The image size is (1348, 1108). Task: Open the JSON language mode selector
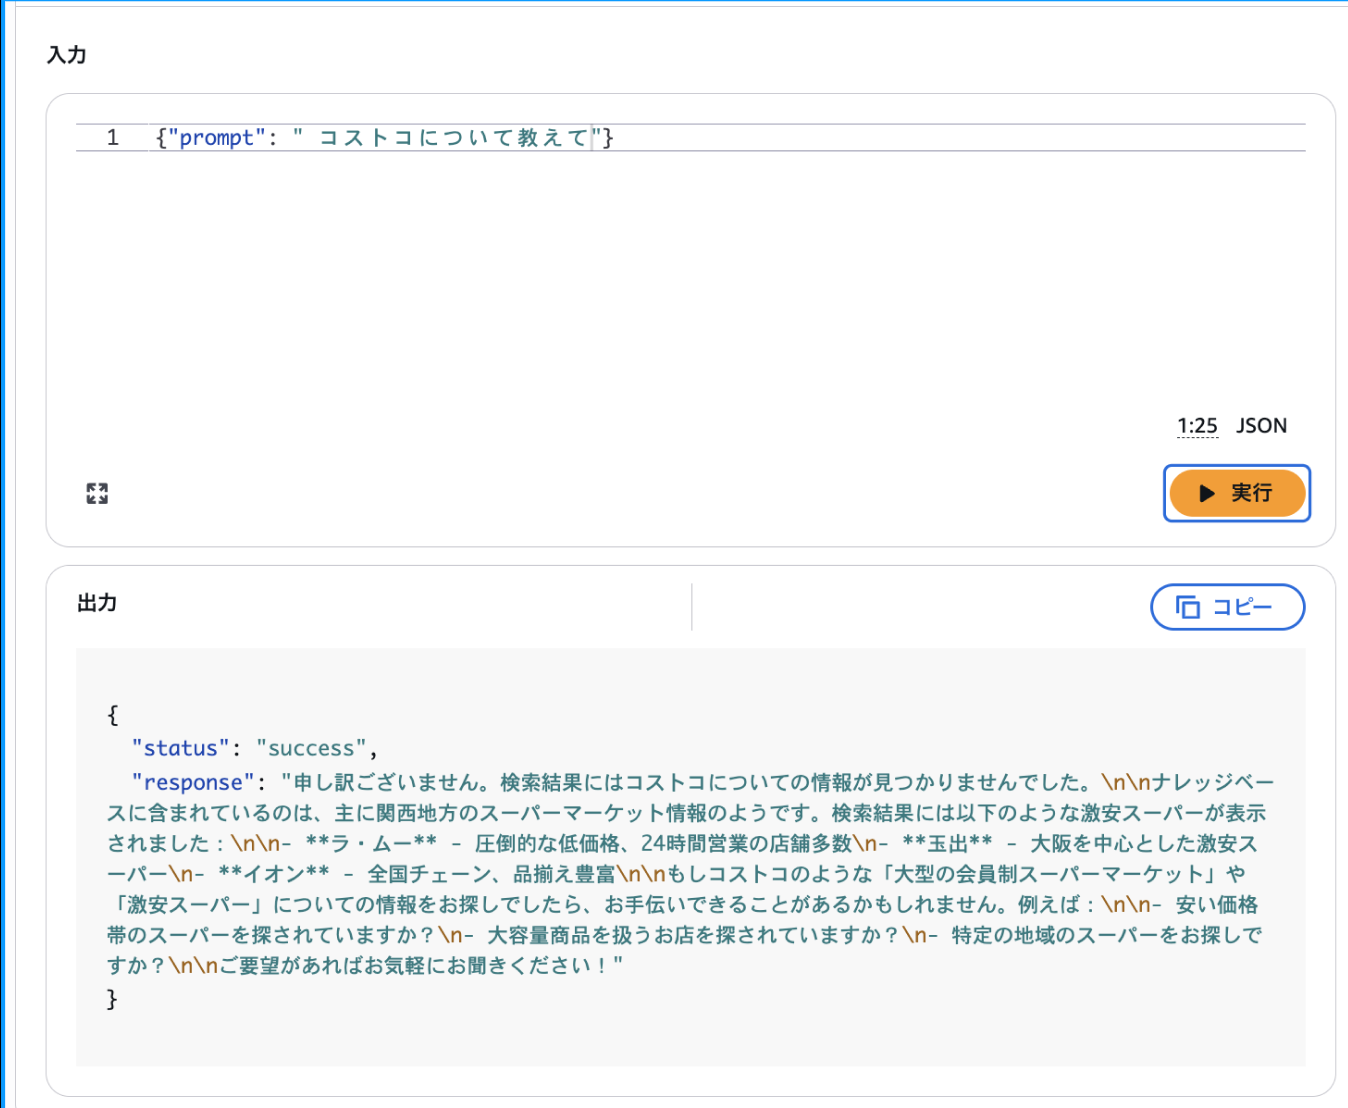coord(1261,426)
